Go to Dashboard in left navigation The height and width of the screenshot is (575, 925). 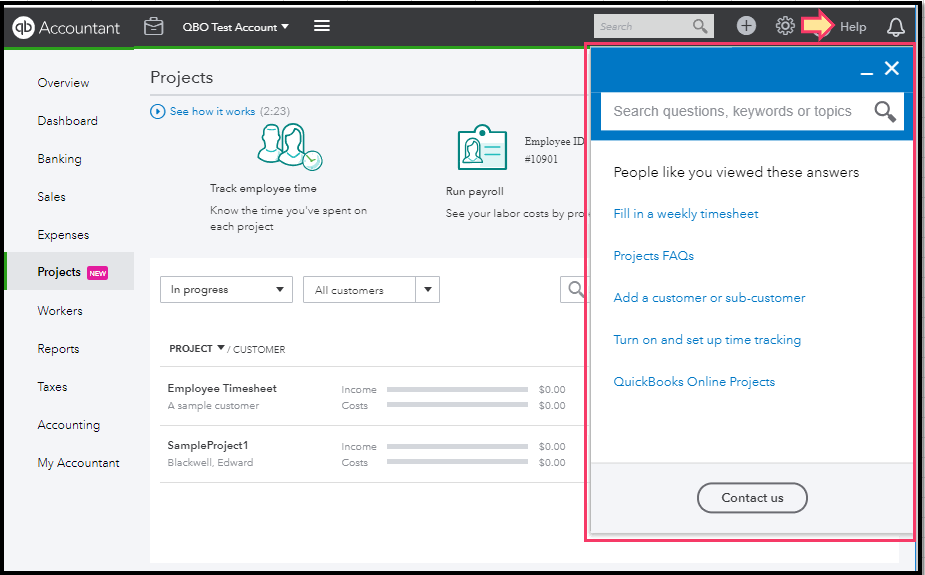point(67,120)
